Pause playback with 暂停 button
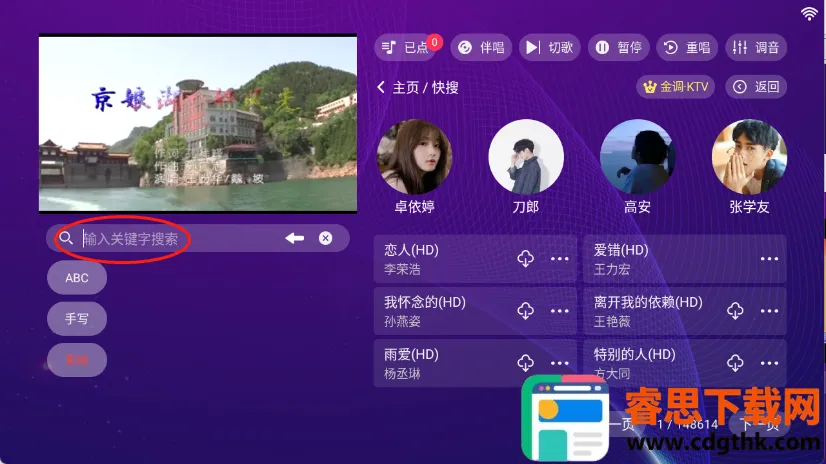The image size is (826, 464). coord(618,47)
